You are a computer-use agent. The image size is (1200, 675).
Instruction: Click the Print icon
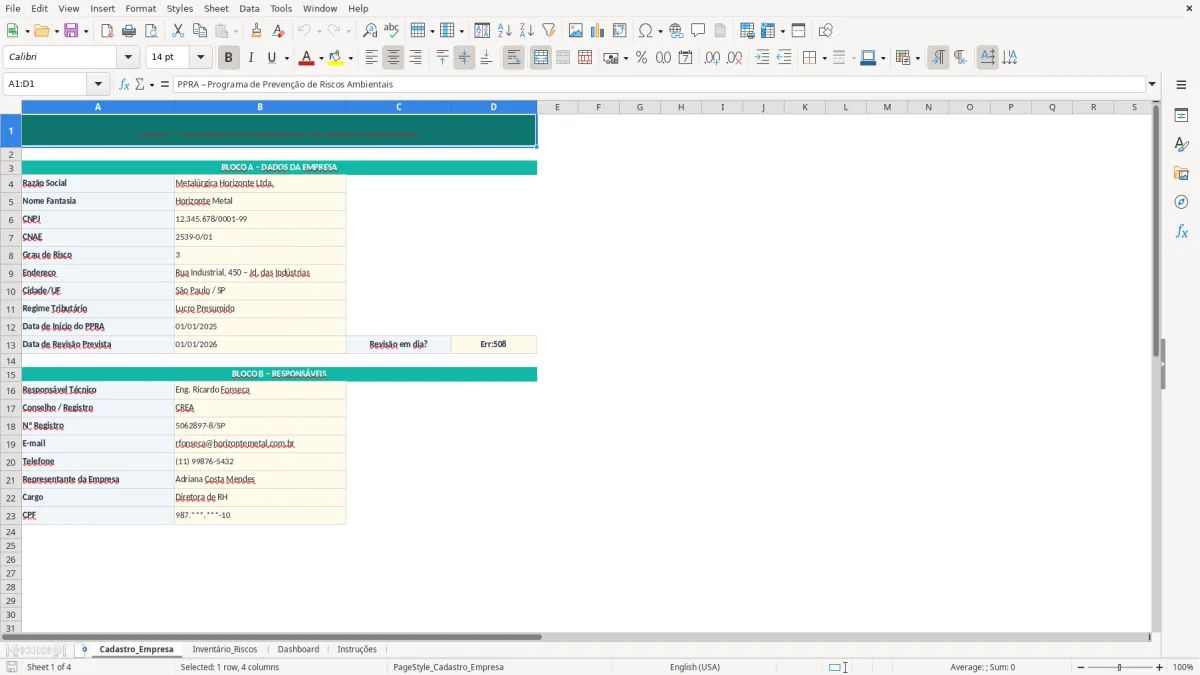click(x=129, y=31)
